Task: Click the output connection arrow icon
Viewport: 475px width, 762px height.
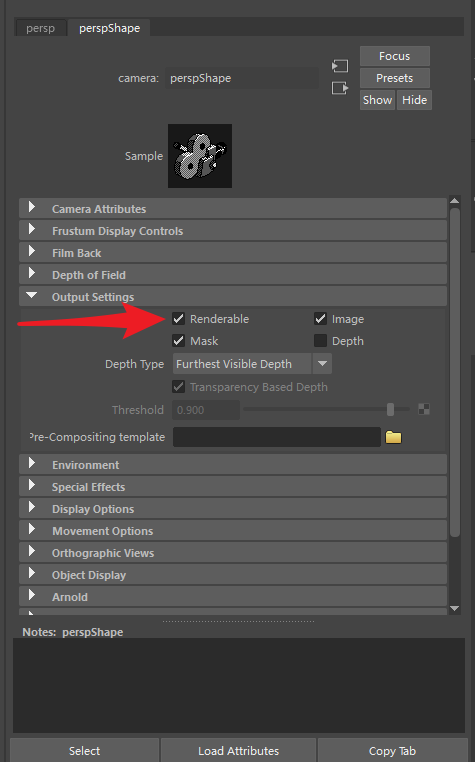Action: point(340,88)
